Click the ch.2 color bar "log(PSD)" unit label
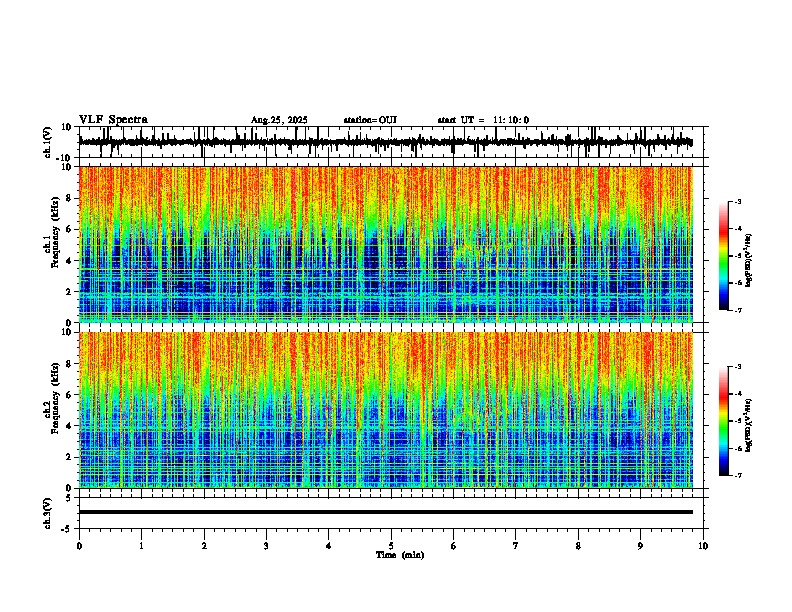The width and height of the screenshot is (792, 612). (x=749, y=426)
